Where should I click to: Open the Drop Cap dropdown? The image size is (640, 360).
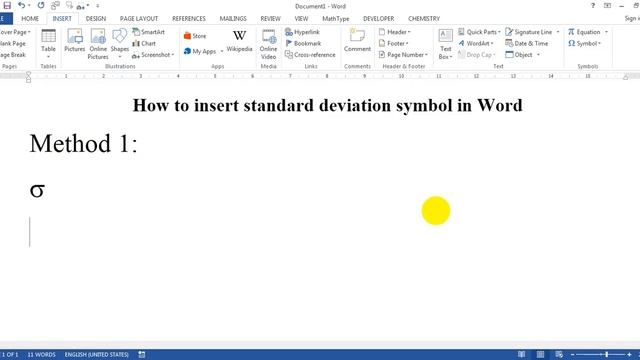[x=476, y=55]
